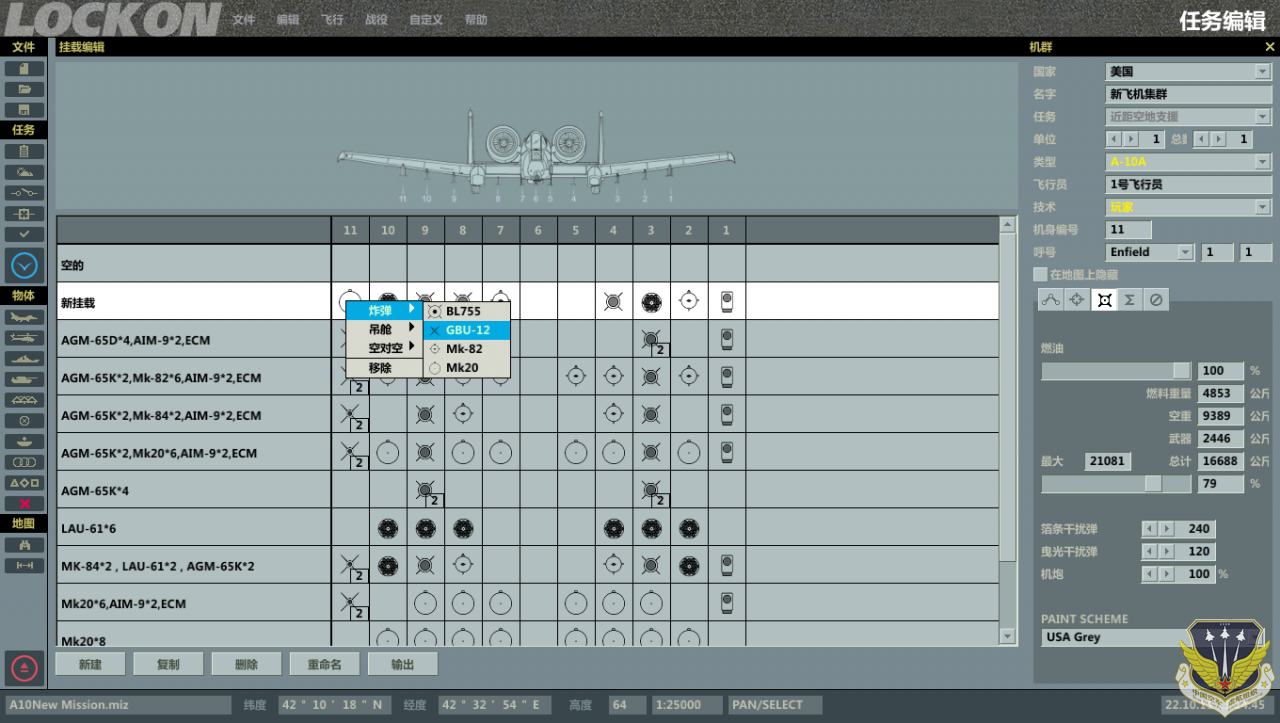Click the payload list scroll down arrow

tap(1008, 635)
